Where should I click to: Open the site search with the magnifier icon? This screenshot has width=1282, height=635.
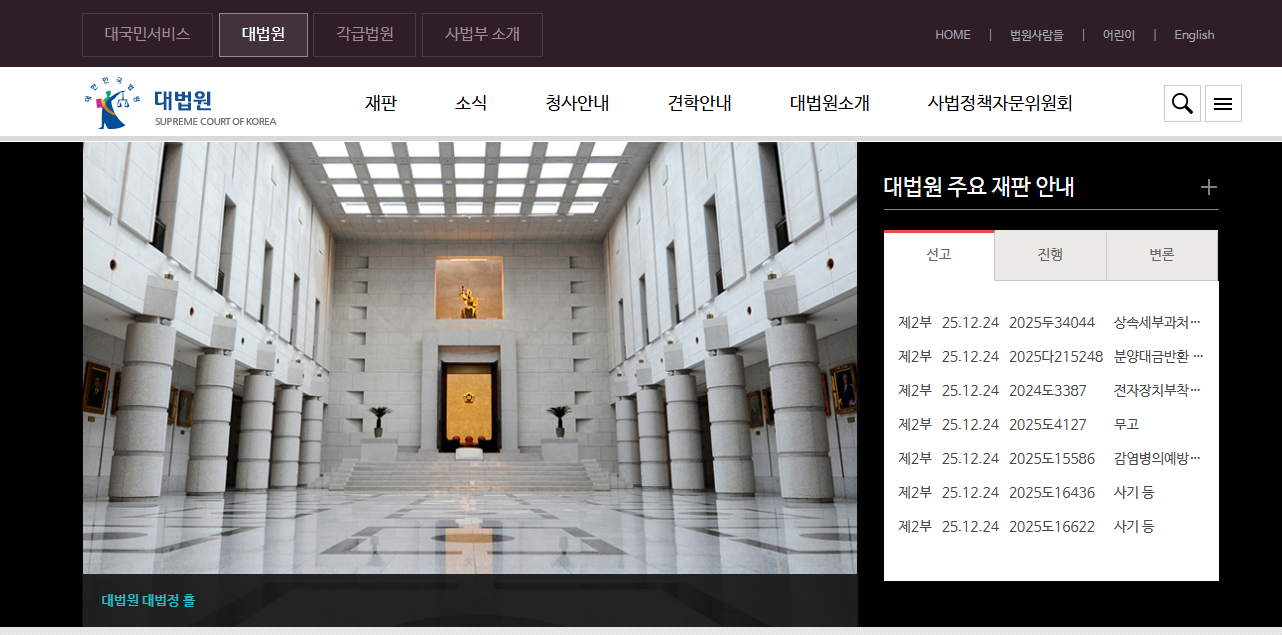click(1182, 103)
